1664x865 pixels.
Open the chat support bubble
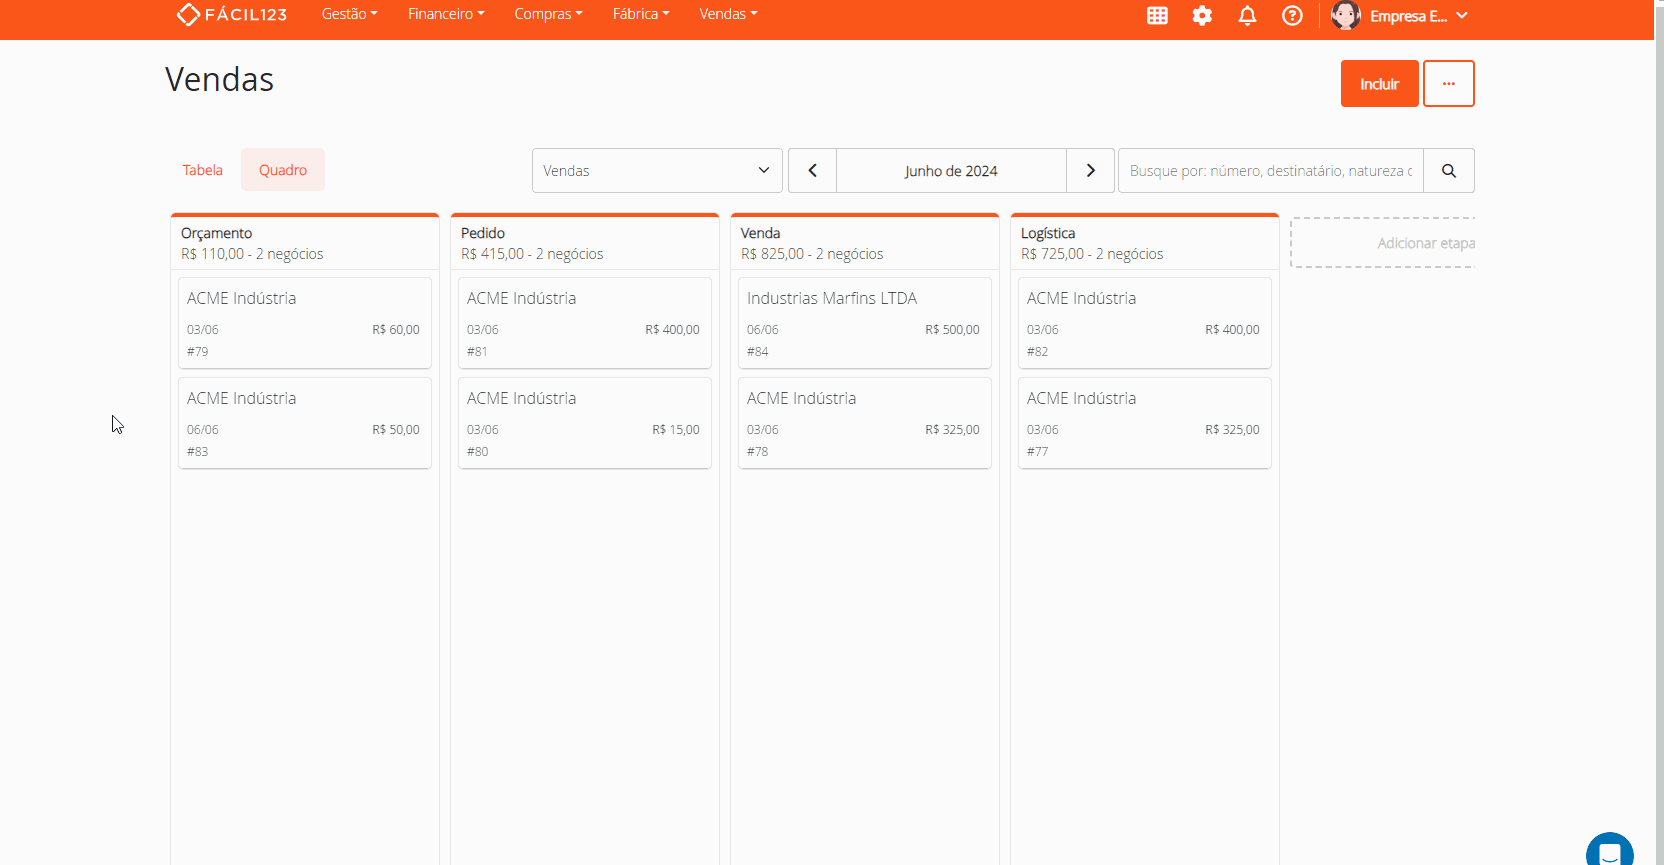1609,851
